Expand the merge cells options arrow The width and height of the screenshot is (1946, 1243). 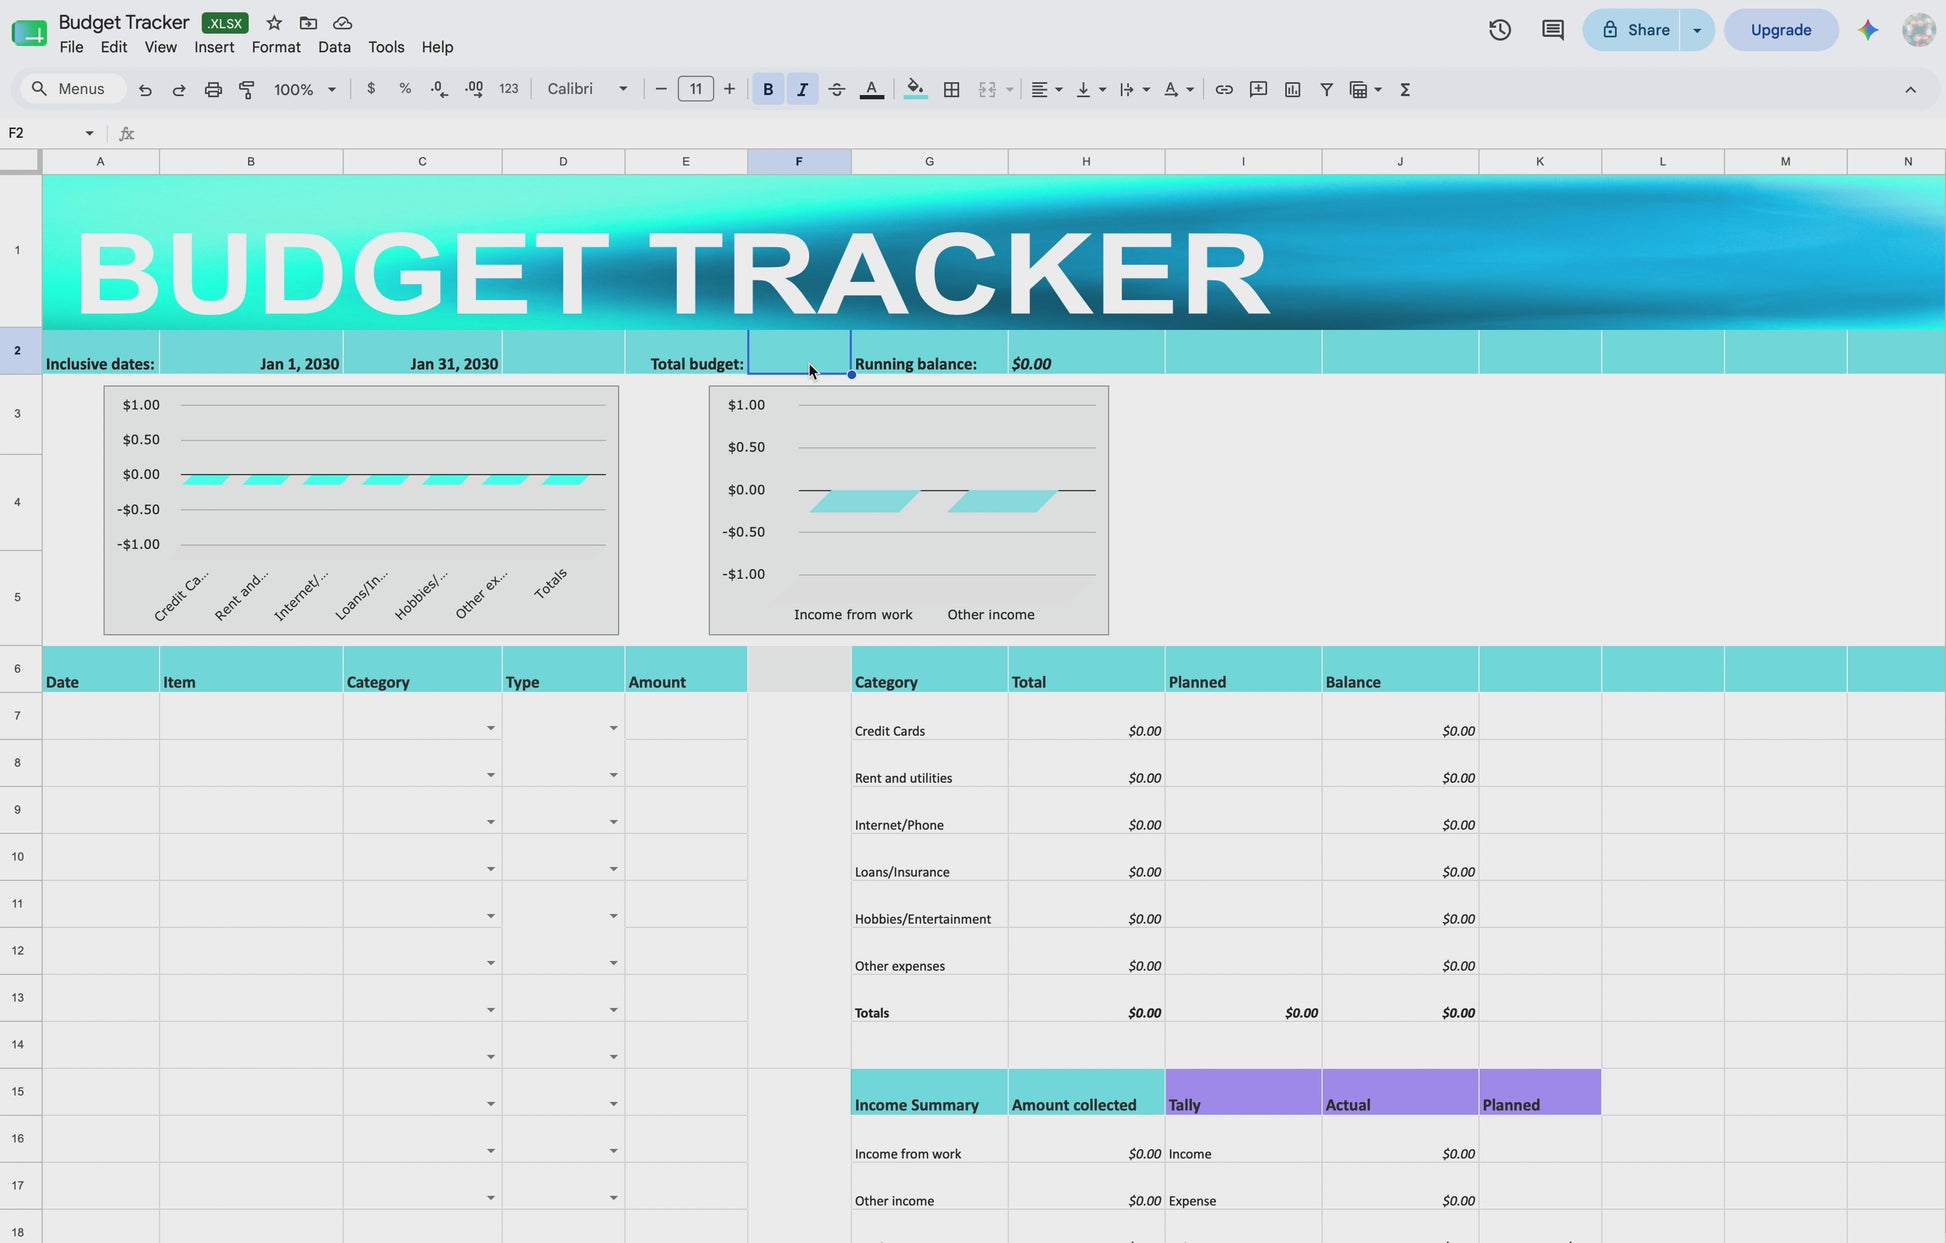(1010, 90)
